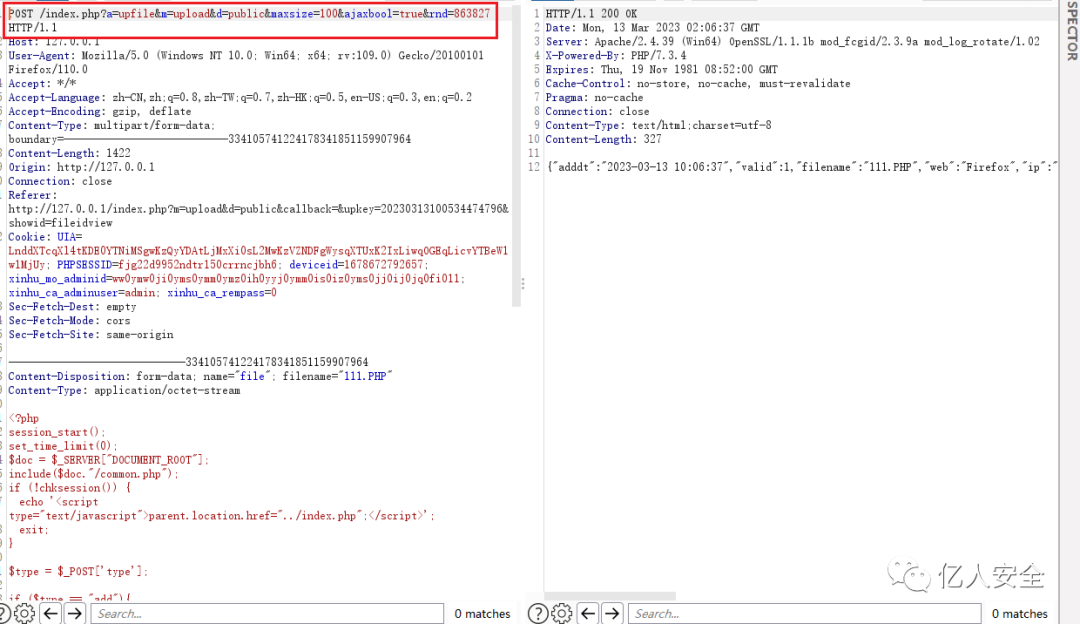Click the Pragma: no-cache header
This screenshot has height=624, width=1080.
coord(594,97)
